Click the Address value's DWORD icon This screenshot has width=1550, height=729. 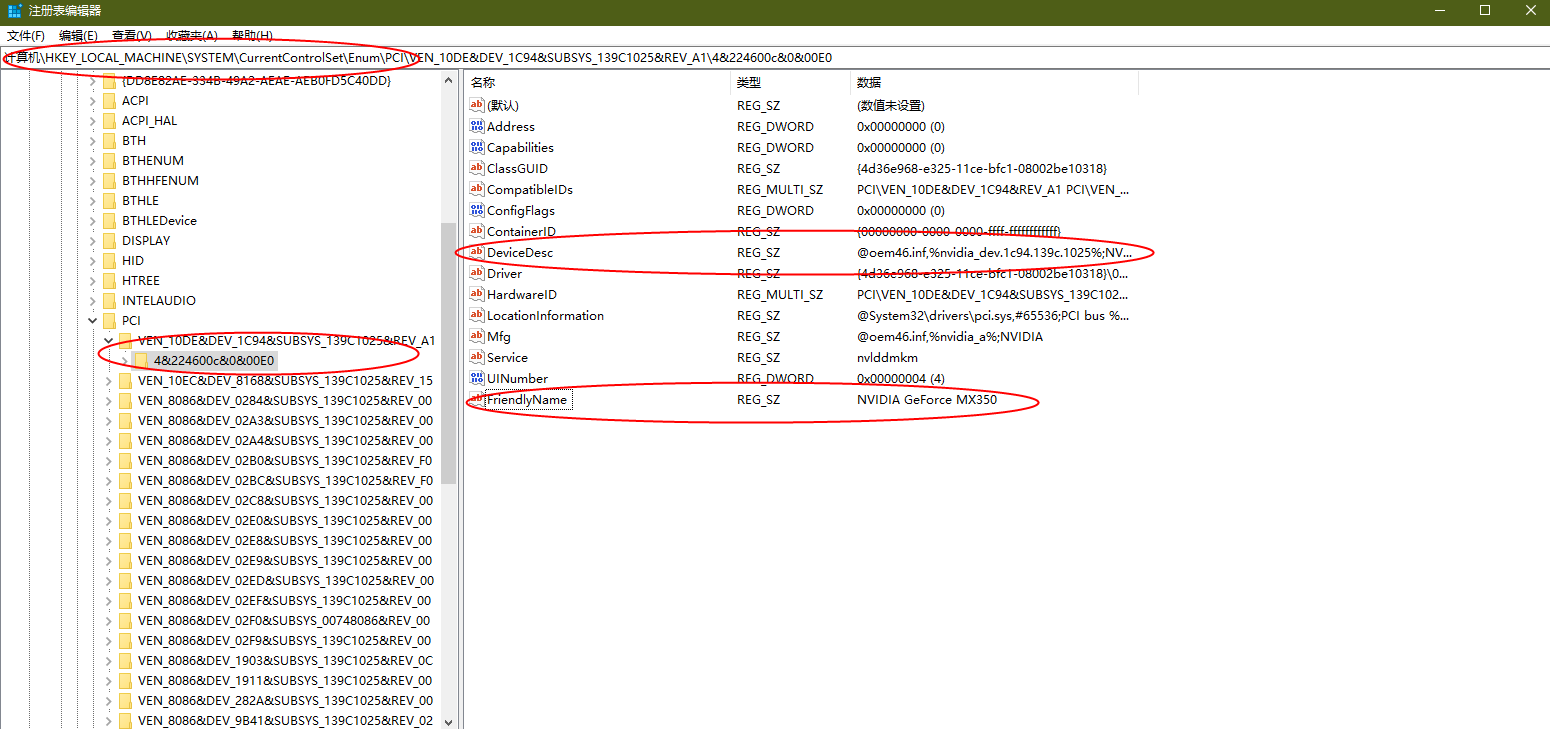point(477,126)
